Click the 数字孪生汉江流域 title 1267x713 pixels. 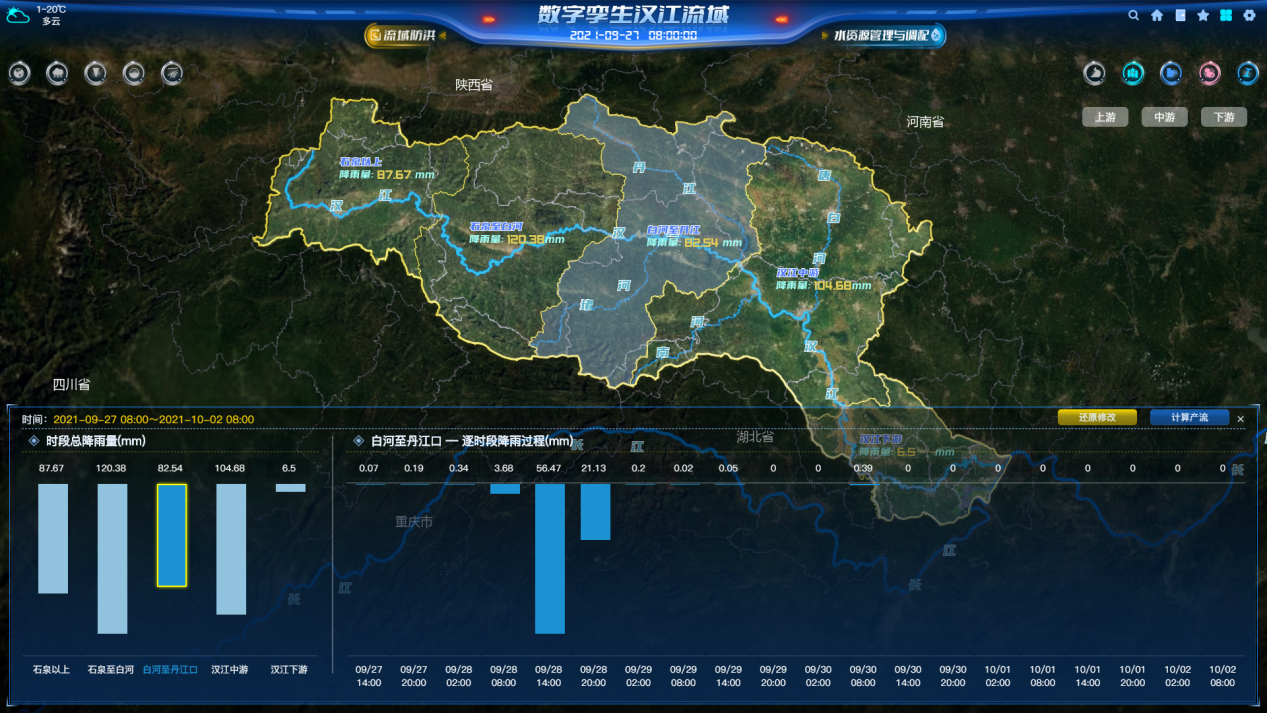633,14
